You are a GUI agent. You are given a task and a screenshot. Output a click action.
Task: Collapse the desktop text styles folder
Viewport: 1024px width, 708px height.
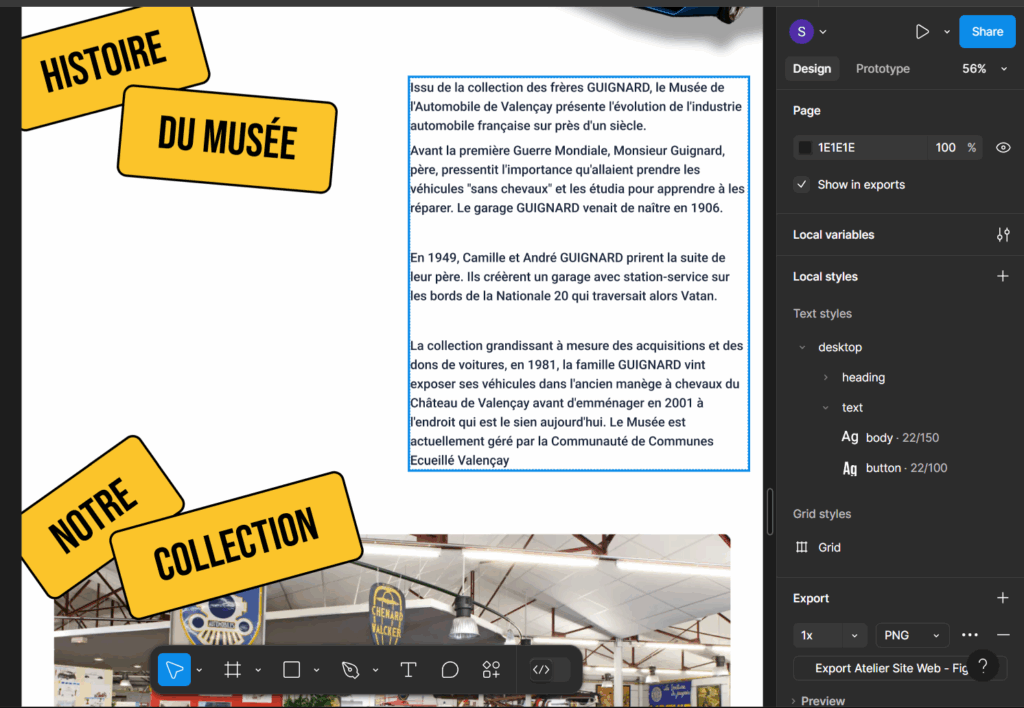pyautogui.click(x=802, y=348)
